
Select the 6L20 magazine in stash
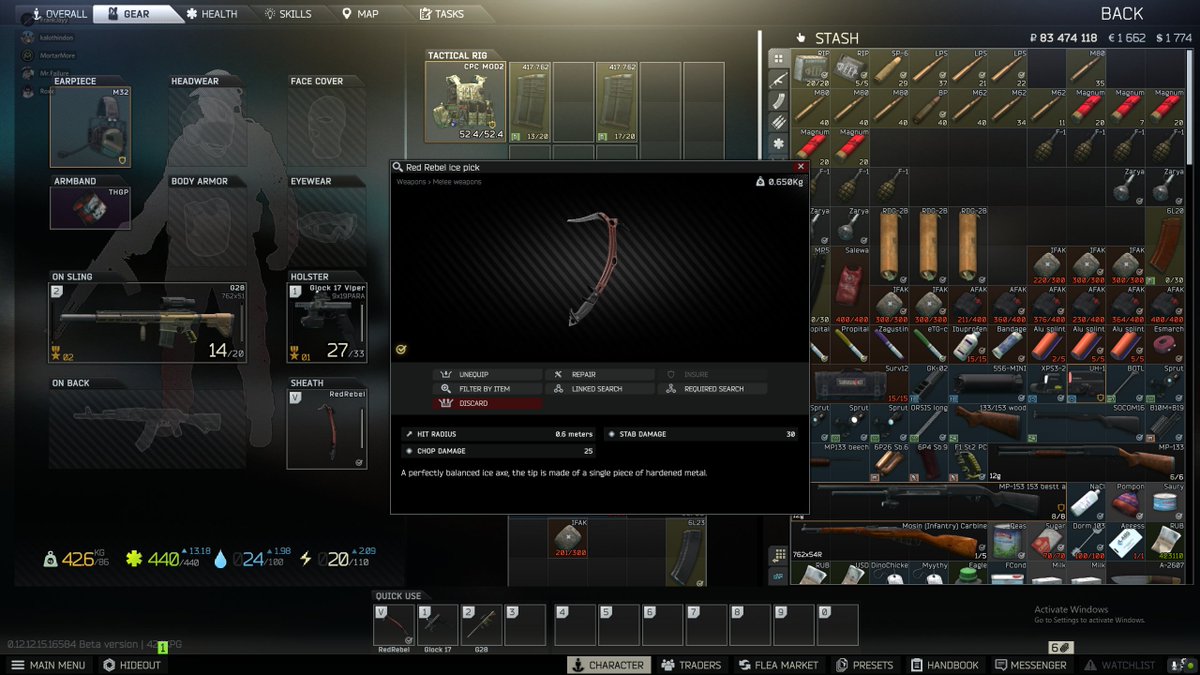click(1164, 247)
